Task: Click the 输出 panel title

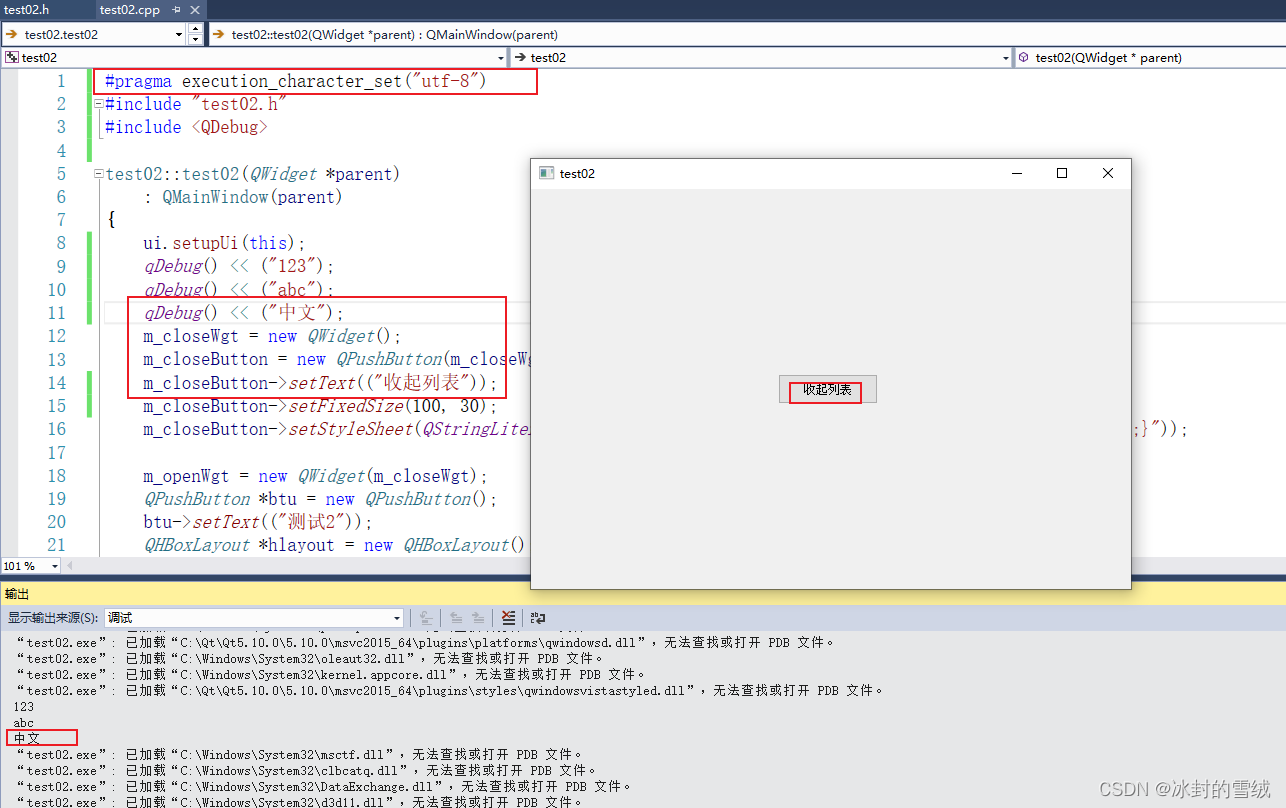Action: (x=17, y=594)
